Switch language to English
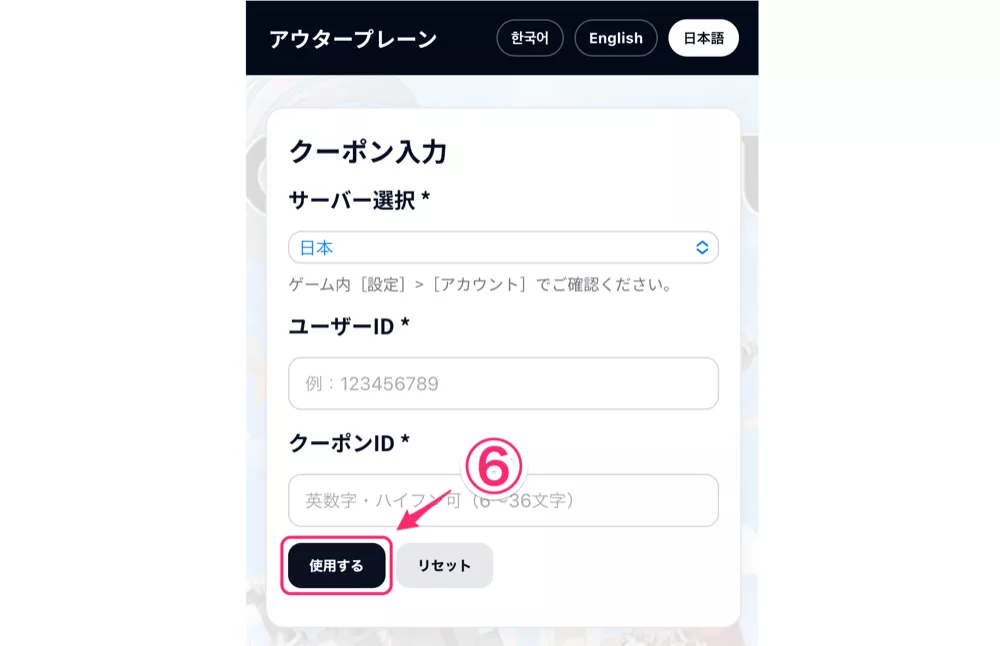The width and height of the screenshot is (1000, 646). [615, 38]
